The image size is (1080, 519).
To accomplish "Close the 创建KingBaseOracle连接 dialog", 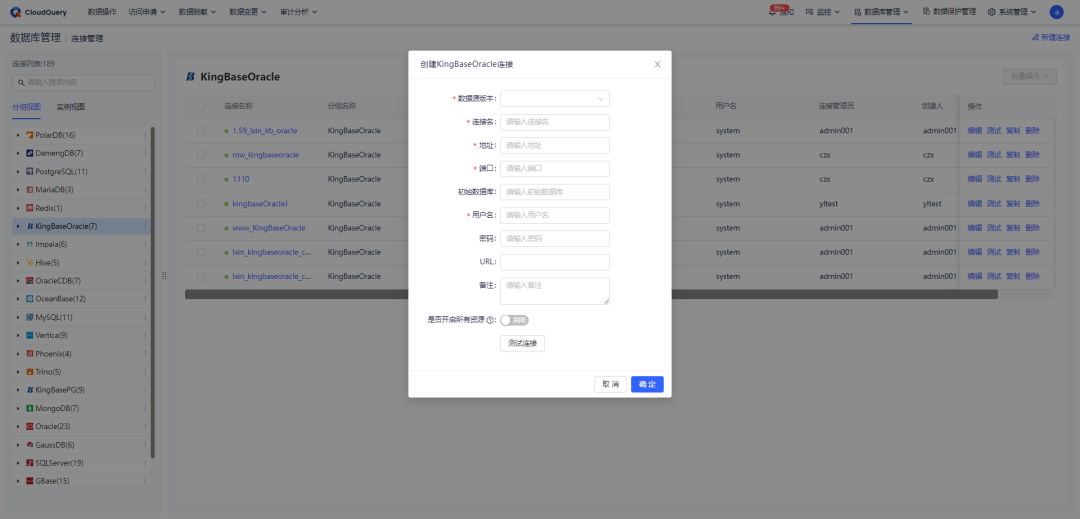I will tap(657, 64).
